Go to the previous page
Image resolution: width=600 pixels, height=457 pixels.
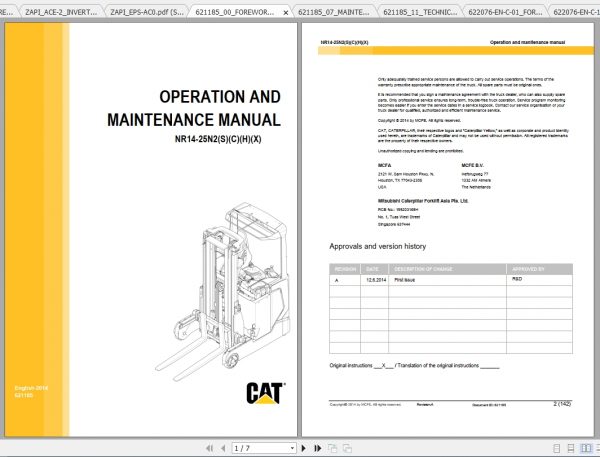click(223, 448)
